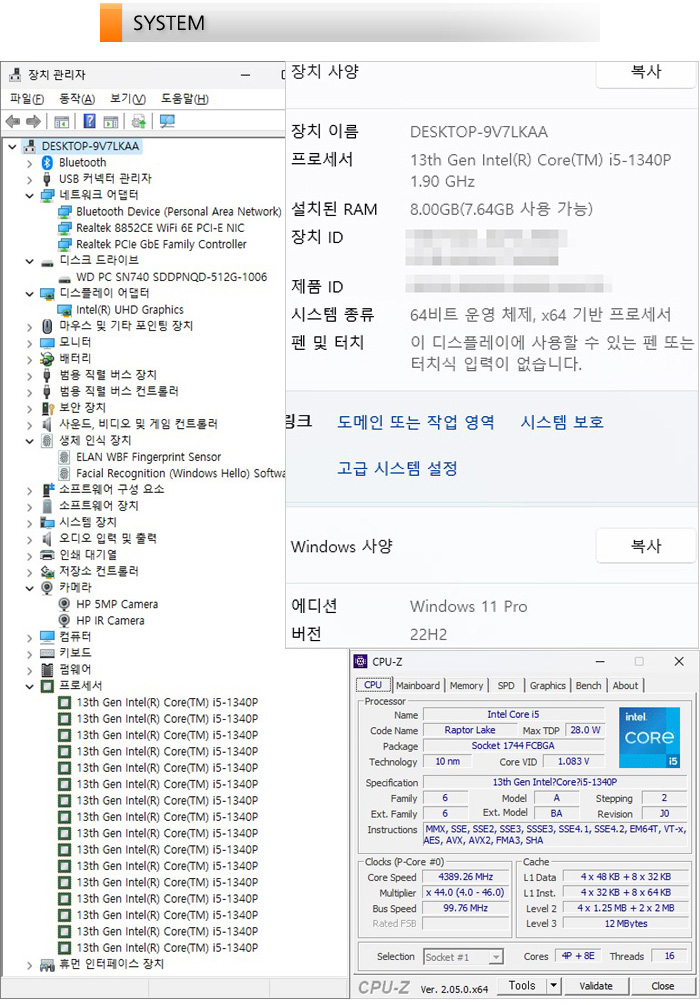
Task: Click the 13th Gen Intel Core i5-1340P Specification field
Action: tap(554, 782)
